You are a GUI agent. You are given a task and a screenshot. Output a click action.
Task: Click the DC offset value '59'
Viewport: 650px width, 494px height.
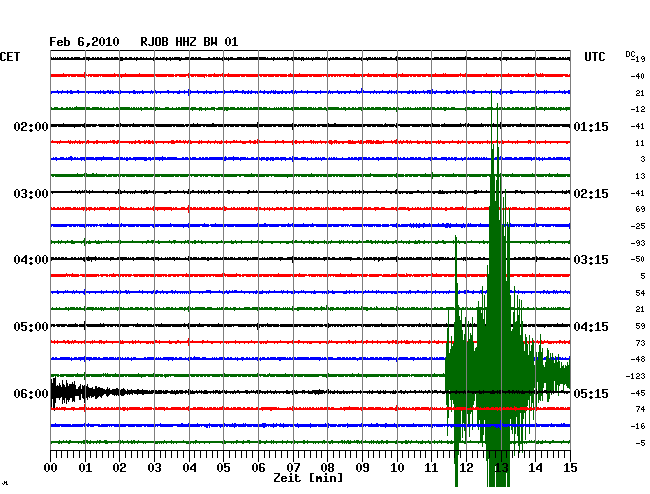tap(640, 327)
